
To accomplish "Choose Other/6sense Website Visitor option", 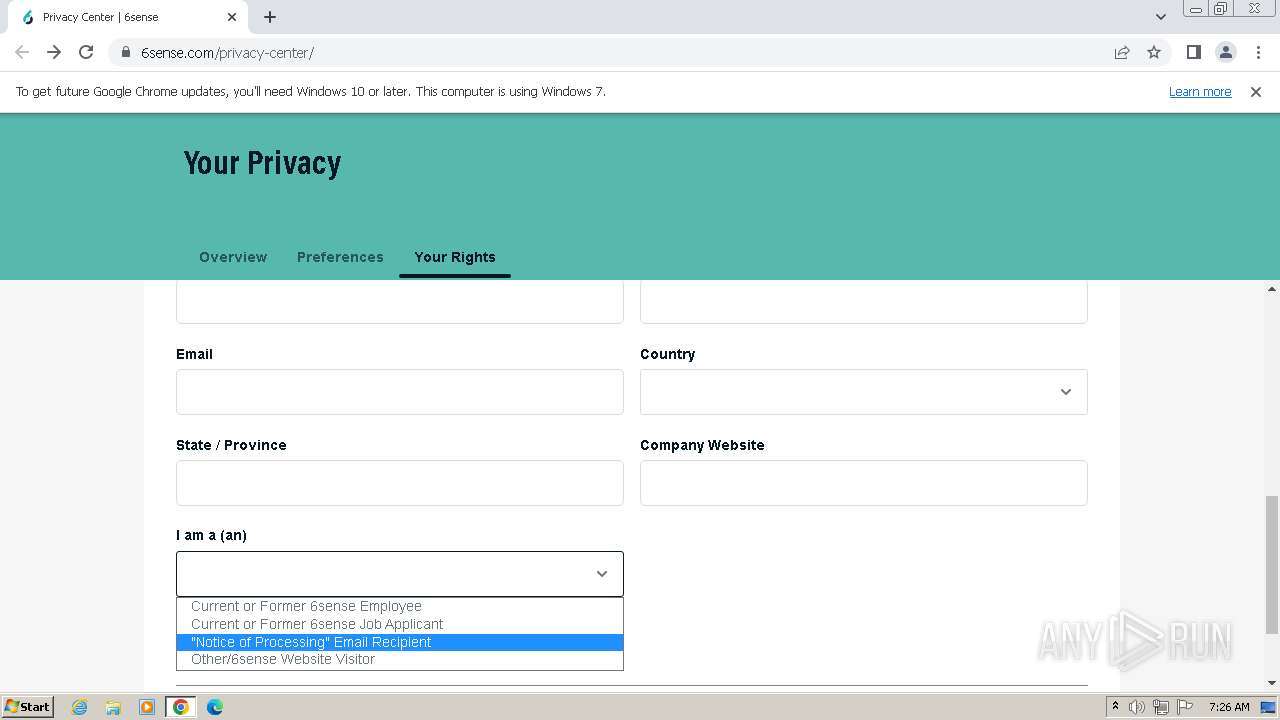I will coord(400,660).
